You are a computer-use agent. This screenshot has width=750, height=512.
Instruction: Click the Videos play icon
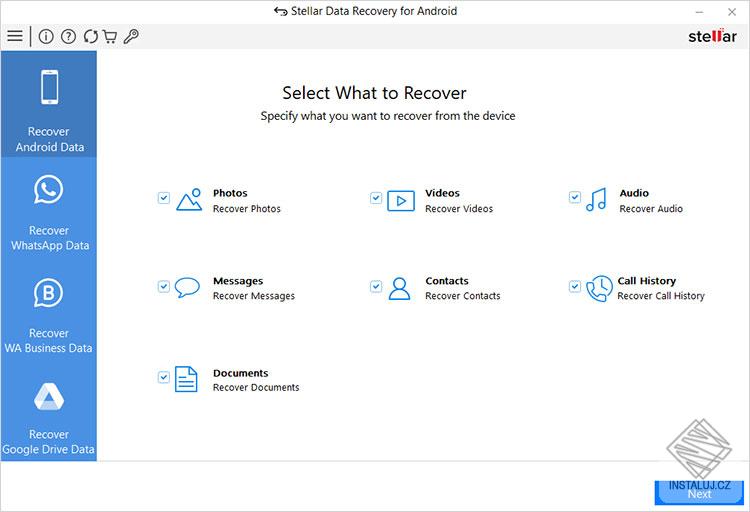pyautogui.click(x=401, y=201)
